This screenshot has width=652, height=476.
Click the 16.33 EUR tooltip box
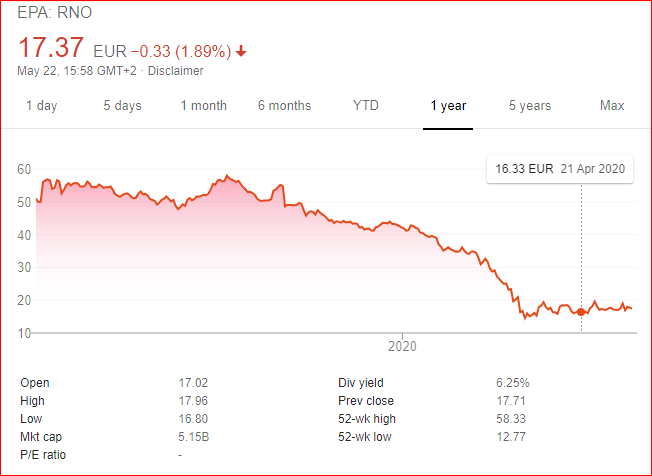[560, 169]
